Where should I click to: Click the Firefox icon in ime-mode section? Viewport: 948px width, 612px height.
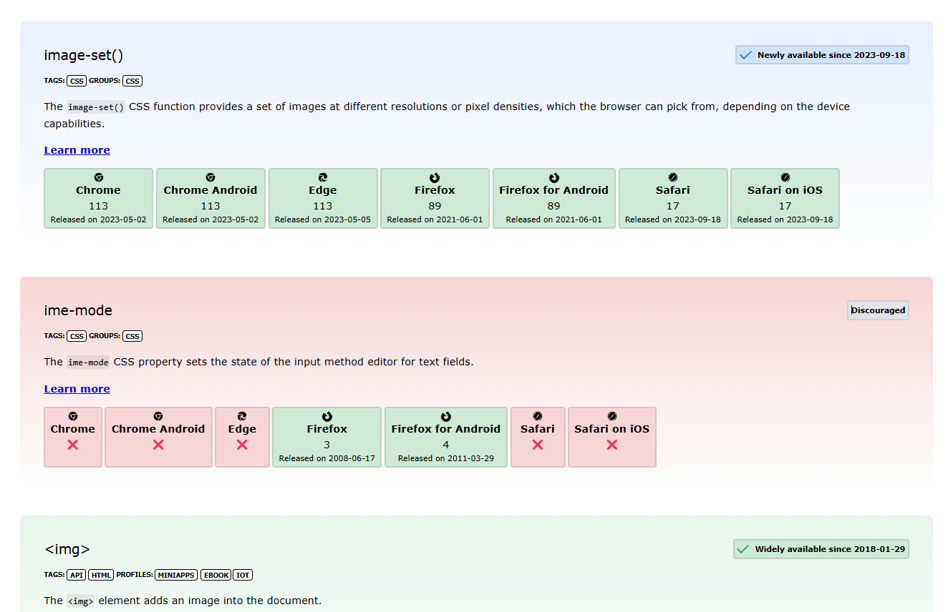[326, 416]
